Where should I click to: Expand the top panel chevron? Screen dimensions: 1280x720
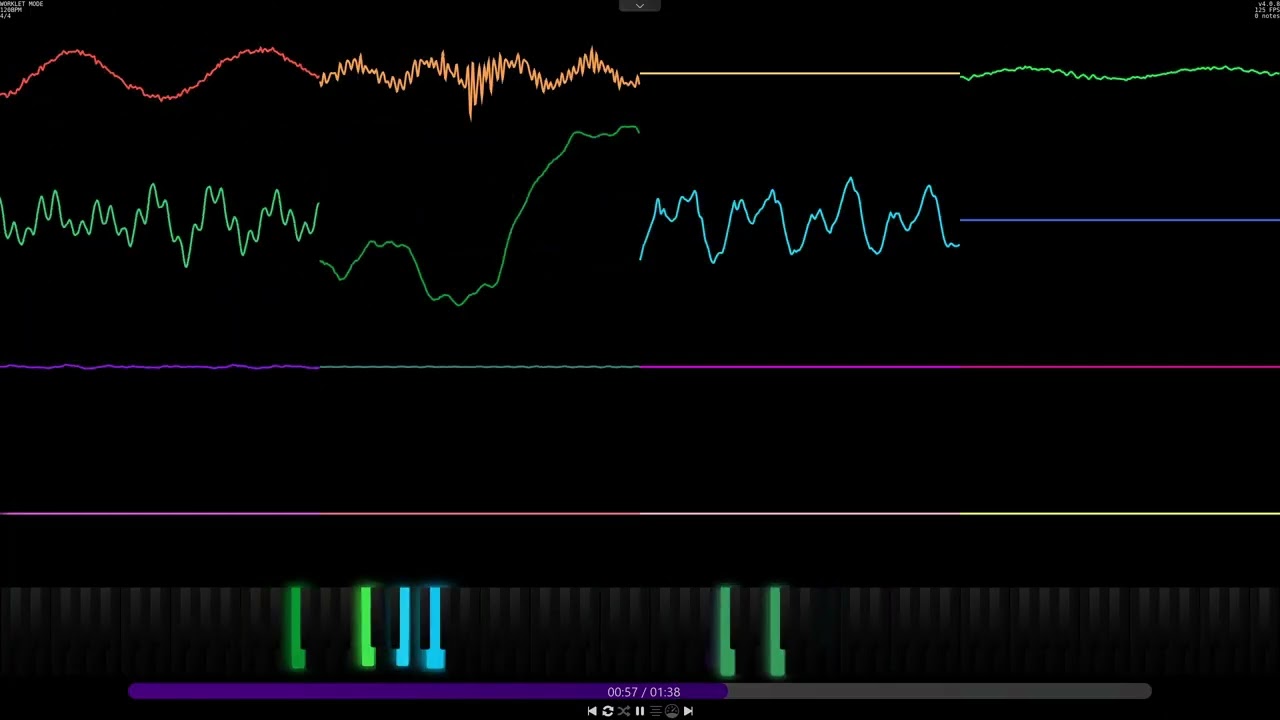639,6
